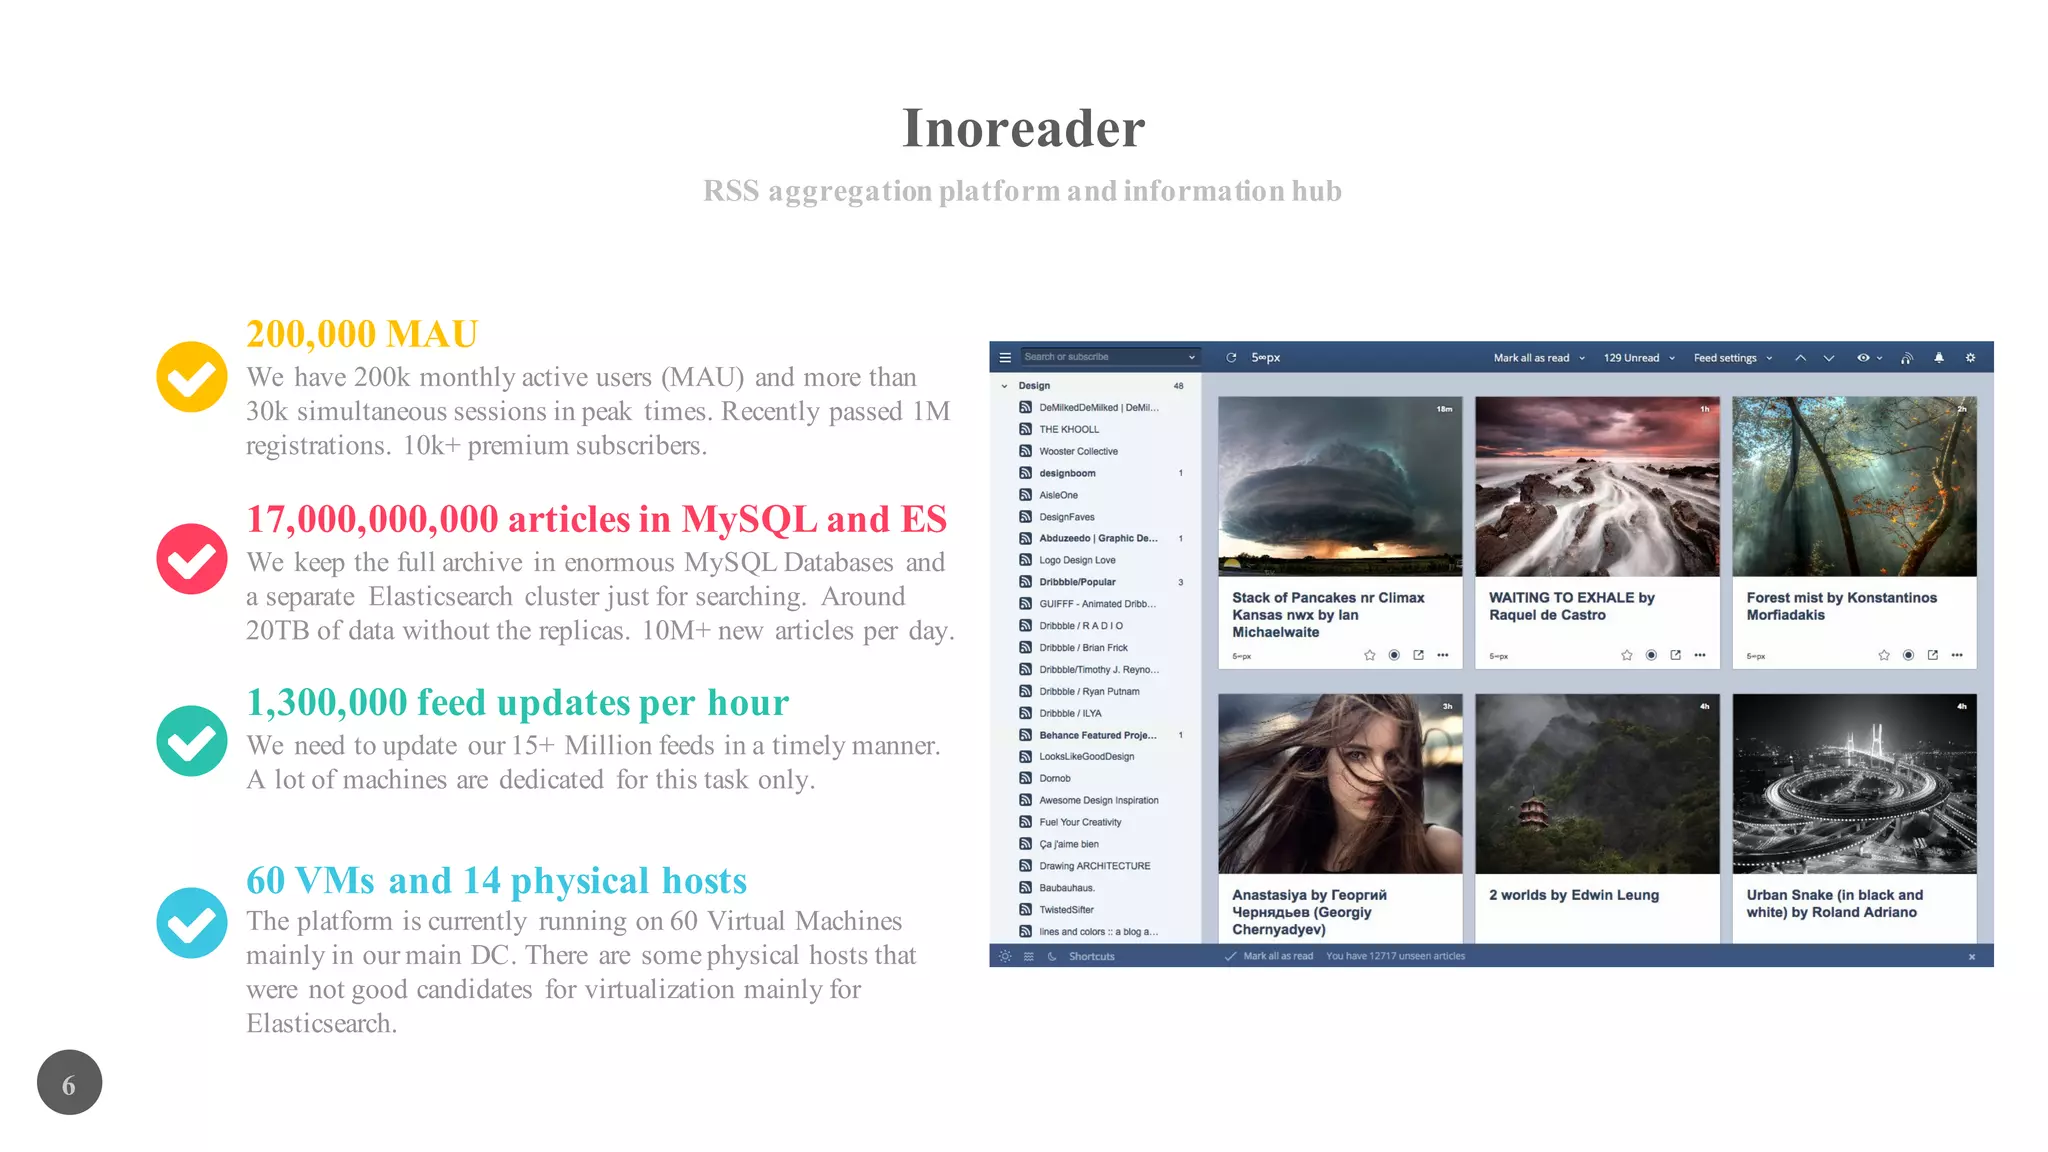Viewport: 2048px width, 1152px height.
Task: Open Stack of Pancakes nr Climax Kansas title
Action: (x=1328, y=615)
